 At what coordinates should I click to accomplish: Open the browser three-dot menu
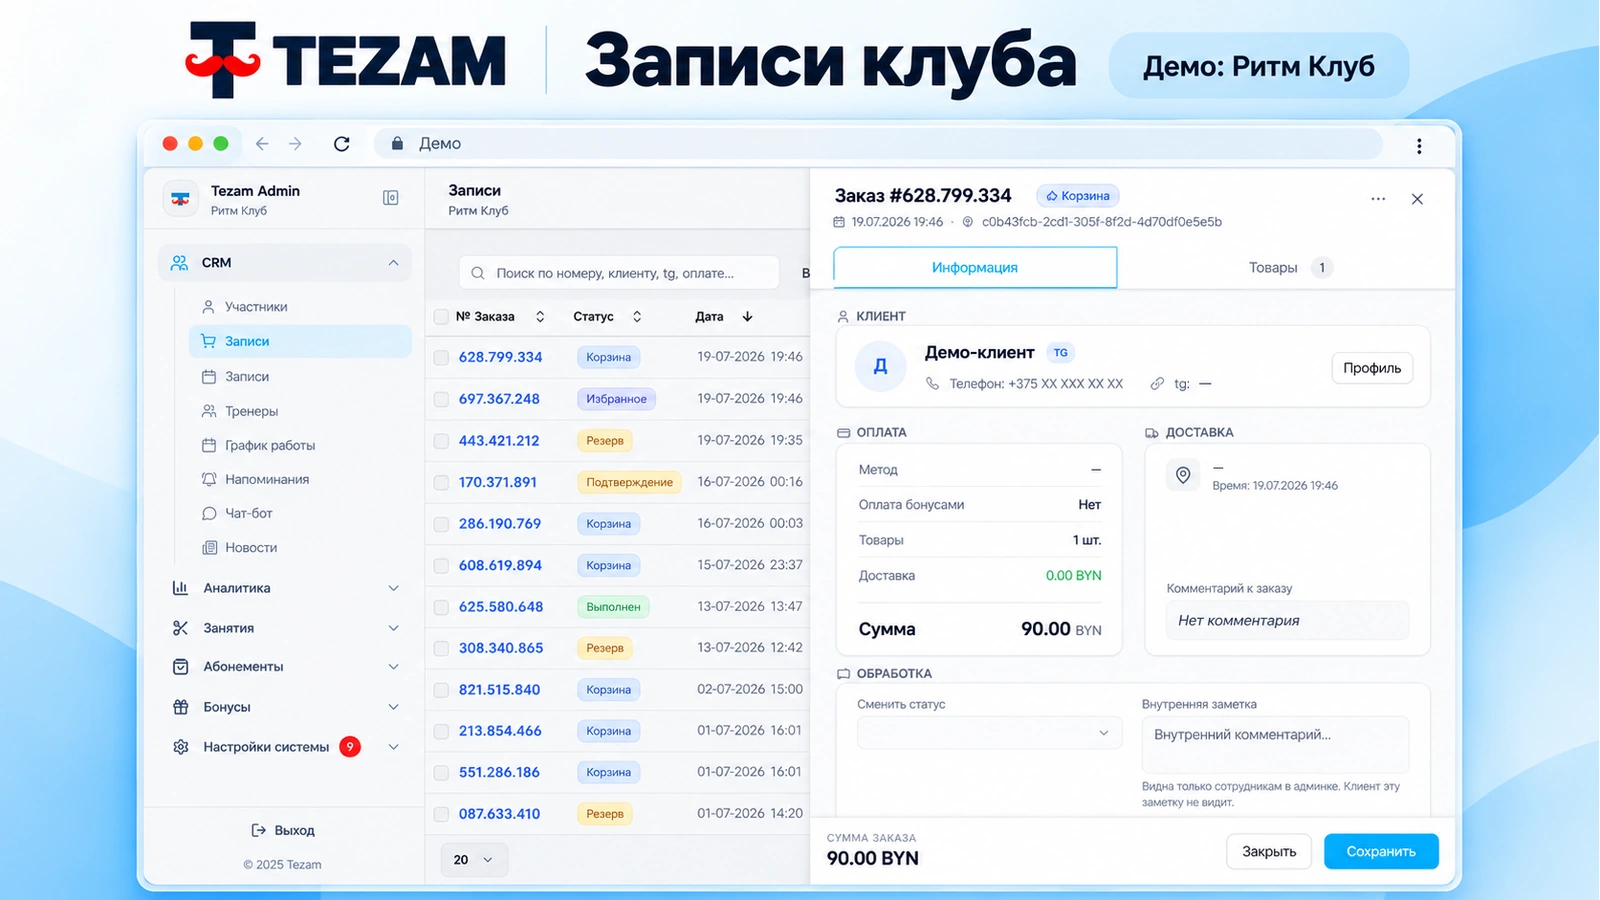pyautogui.click(x=1419, y=146)
